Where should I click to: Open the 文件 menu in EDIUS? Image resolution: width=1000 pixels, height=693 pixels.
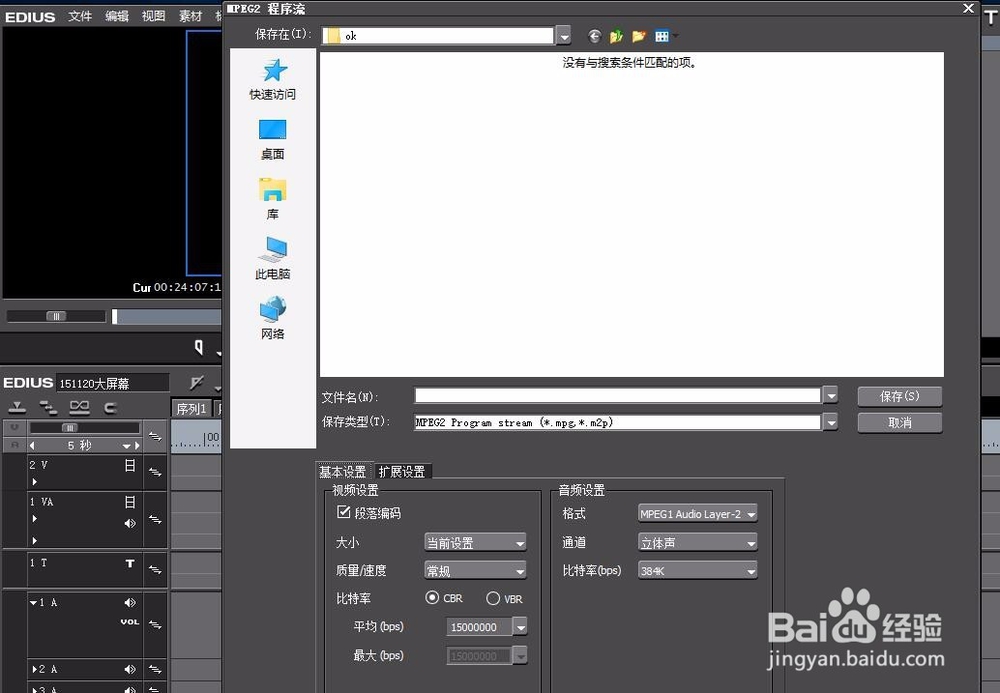[80, 16]
